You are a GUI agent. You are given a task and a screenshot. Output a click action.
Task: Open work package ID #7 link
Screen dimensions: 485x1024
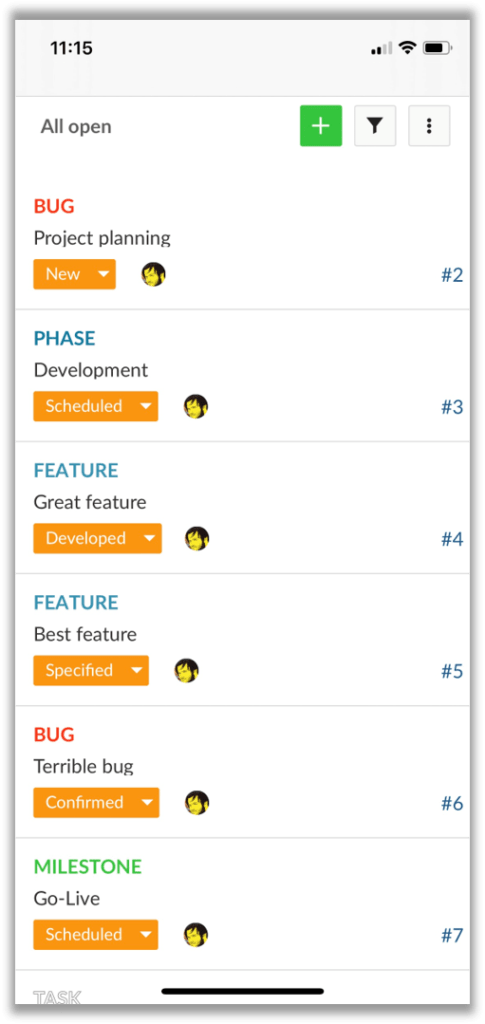(x=452, y=935)
